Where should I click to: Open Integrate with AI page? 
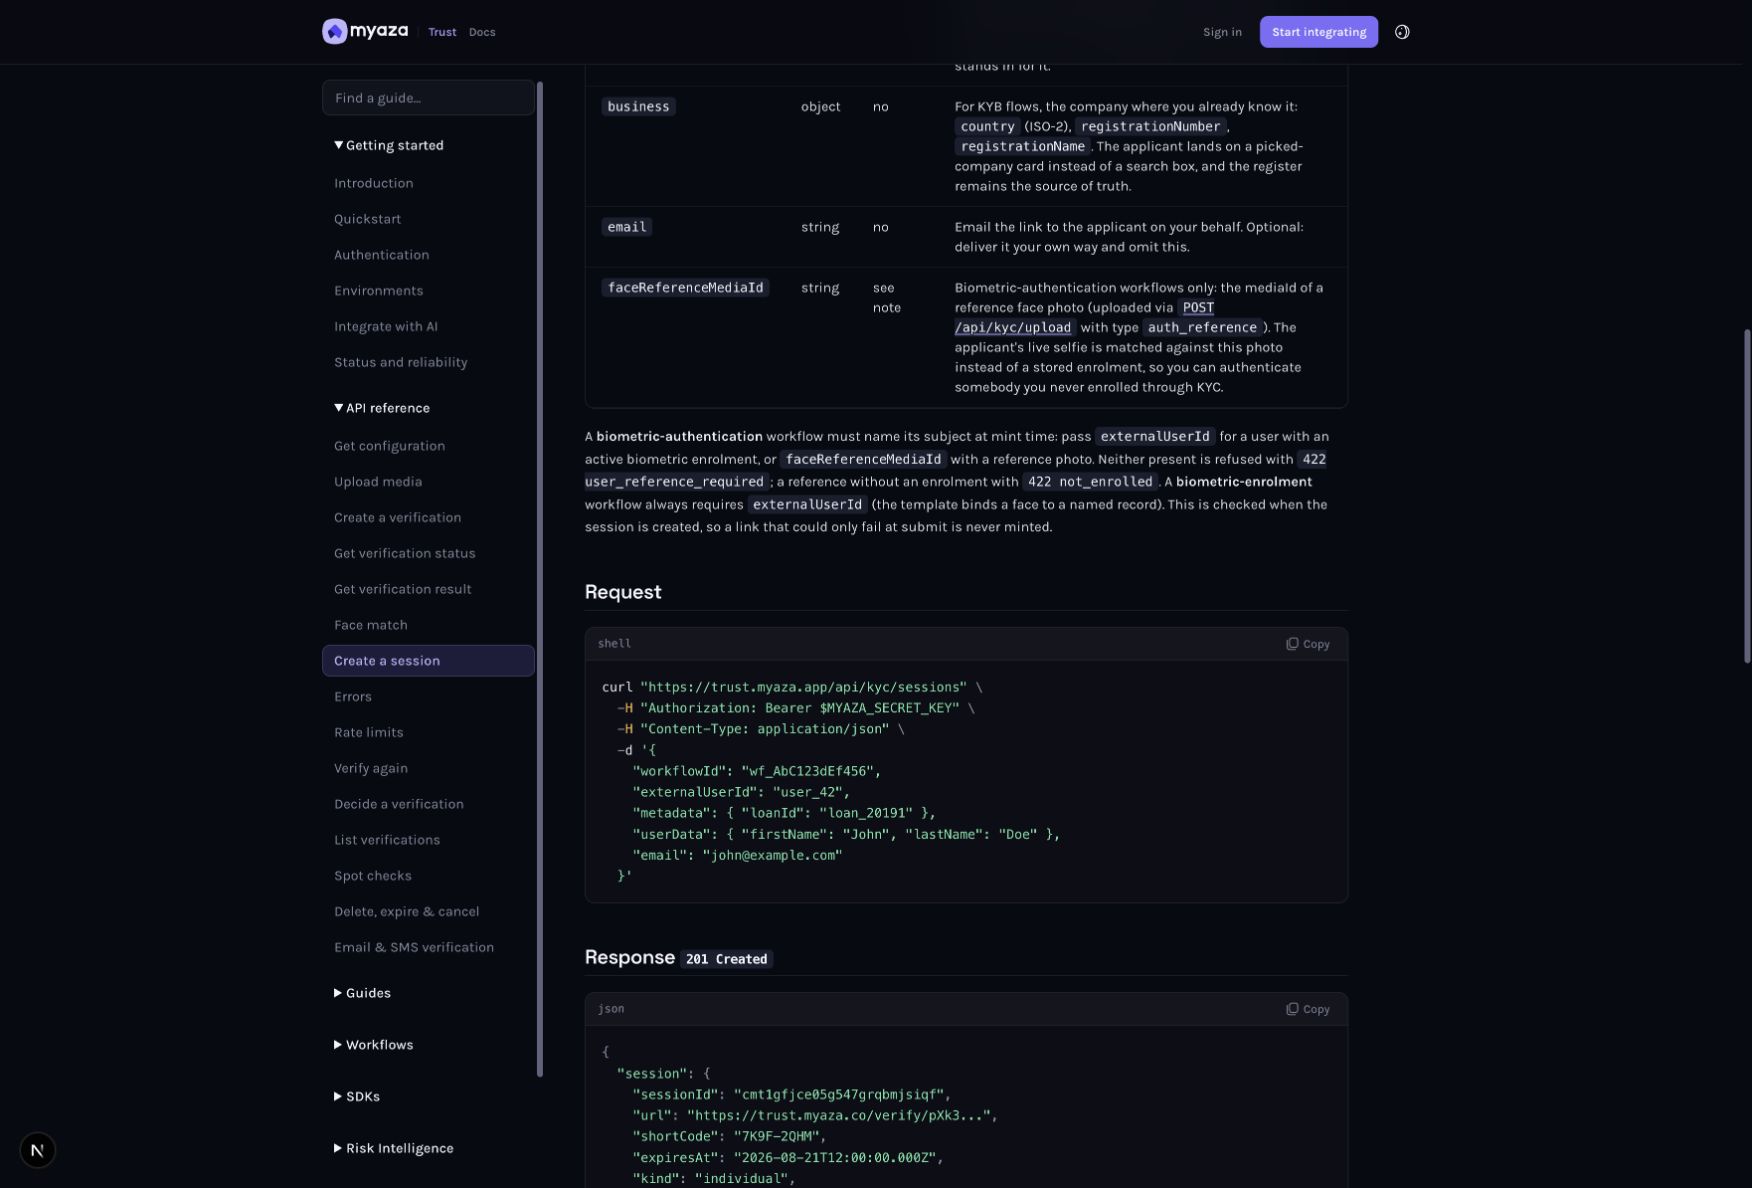click(x=385, y=327)
